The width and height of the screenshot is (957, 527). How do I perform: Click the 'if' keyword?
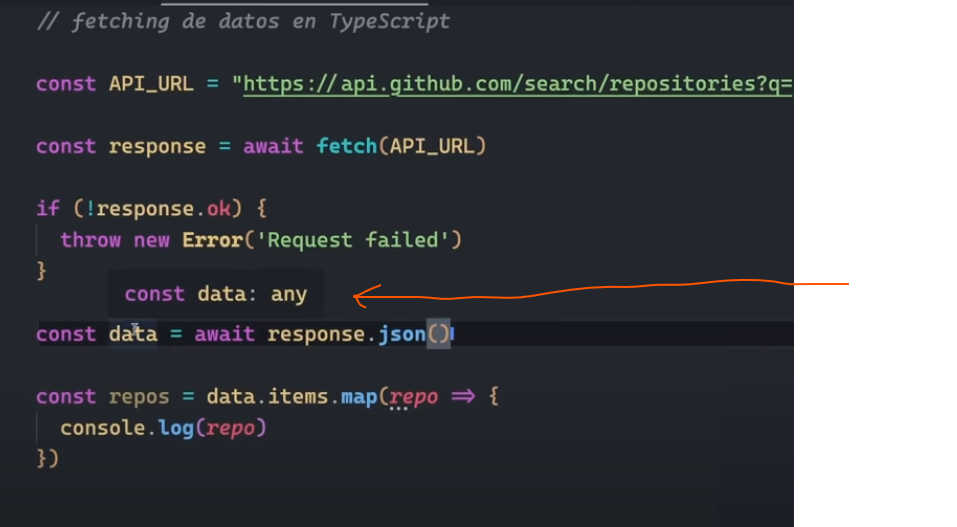[48, 209]
